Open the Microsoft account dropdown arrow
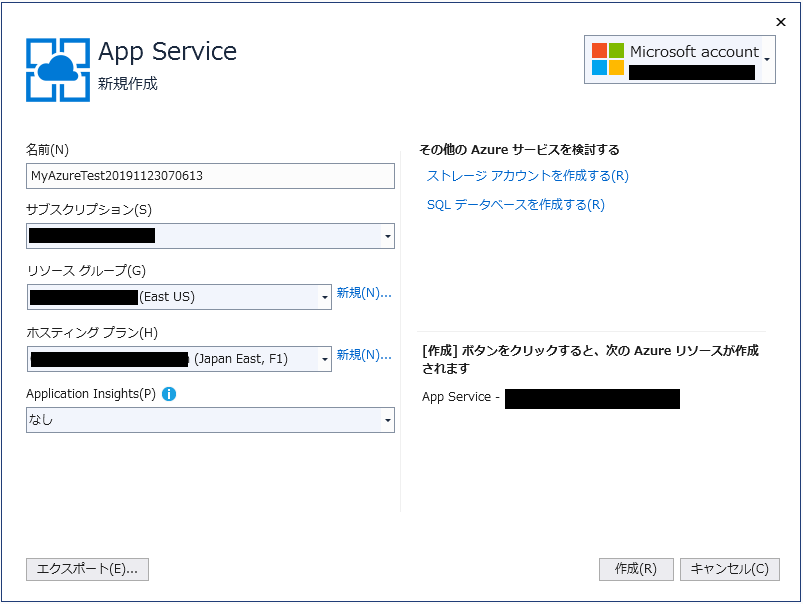 pos(767,60)
